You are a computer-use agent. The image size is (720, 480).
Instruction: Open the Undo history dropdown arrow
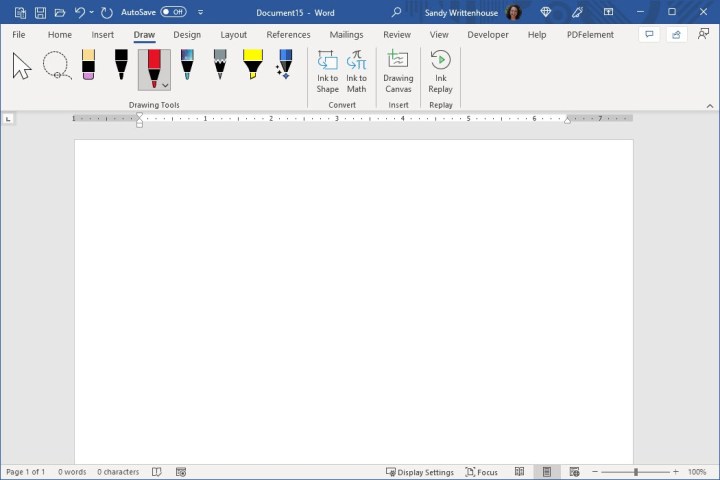(92, 12)
